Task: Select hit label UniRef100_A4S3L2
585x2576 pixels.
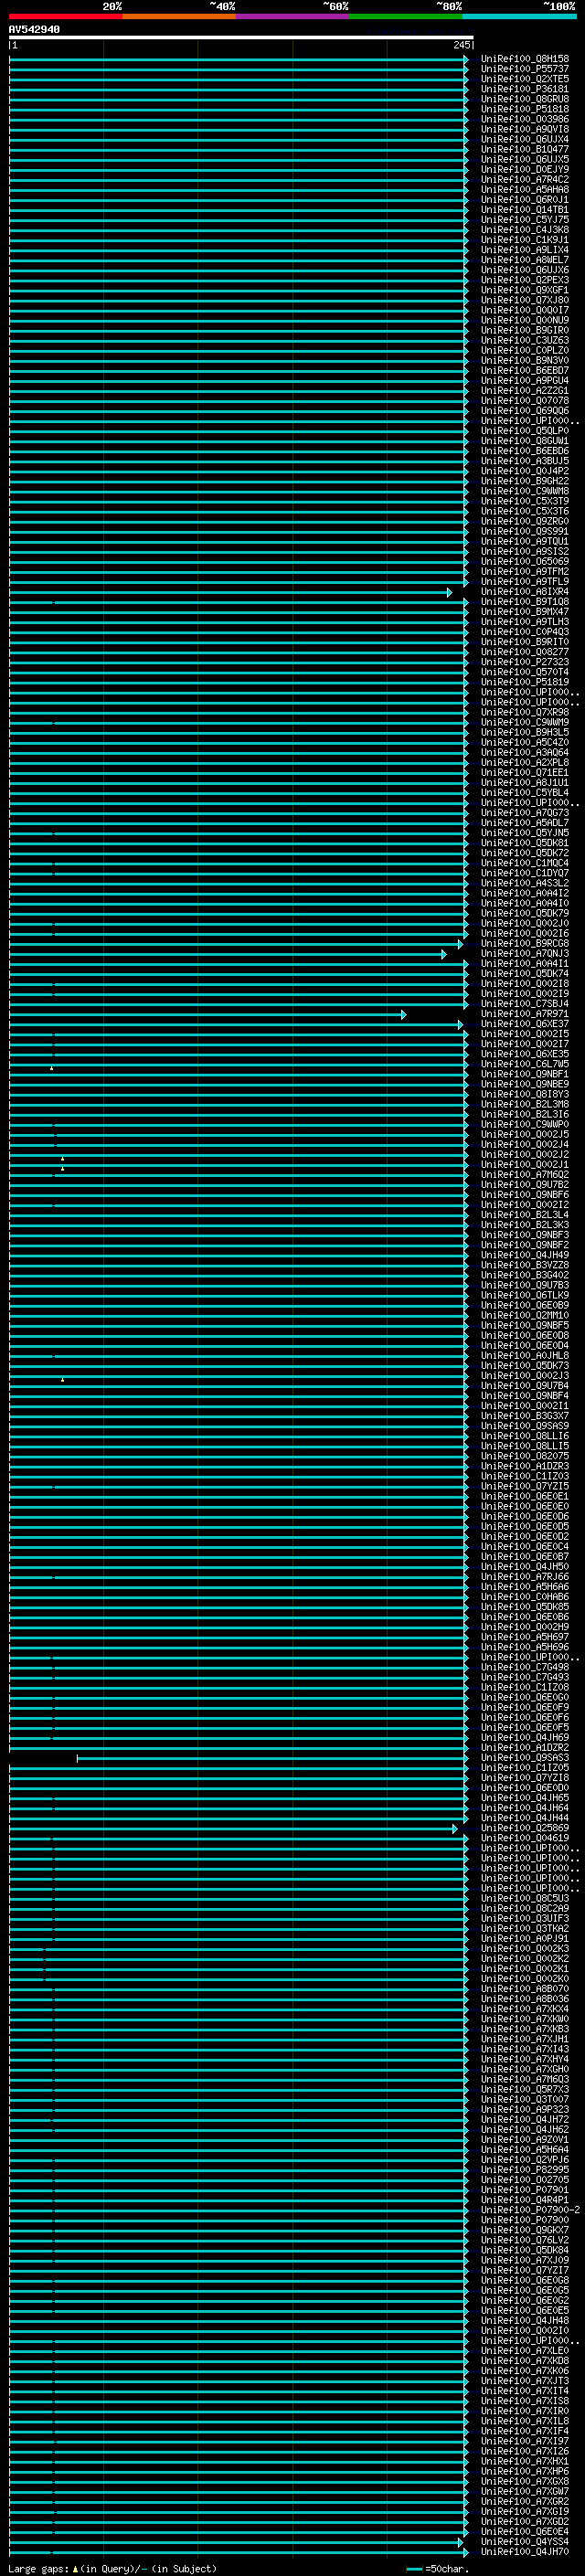Action: (525, 884)
